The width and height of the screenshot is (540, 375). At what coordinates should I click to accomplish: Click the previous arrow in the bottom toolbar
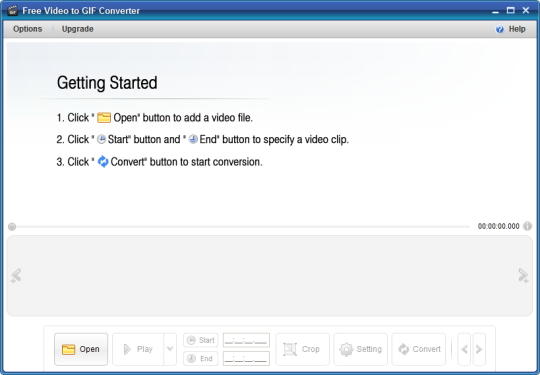(x=464, y=349)
